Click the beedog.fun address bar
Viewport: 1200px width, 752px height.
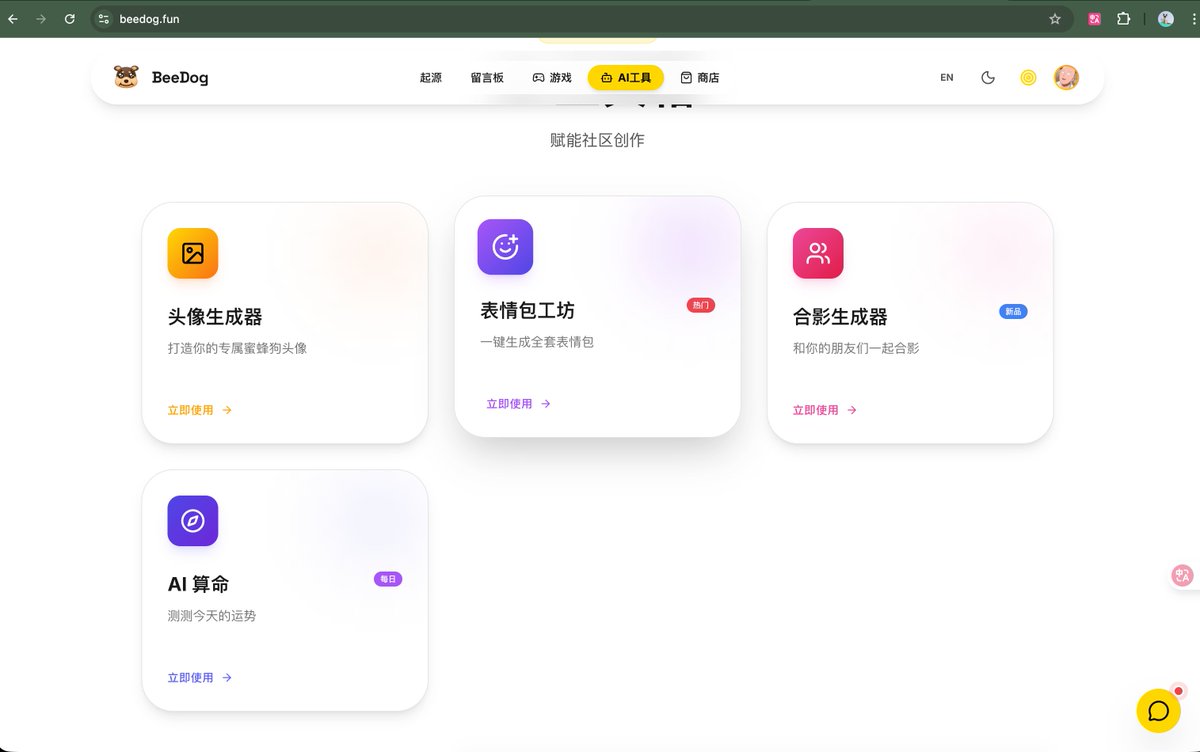(x=580, y=18)
